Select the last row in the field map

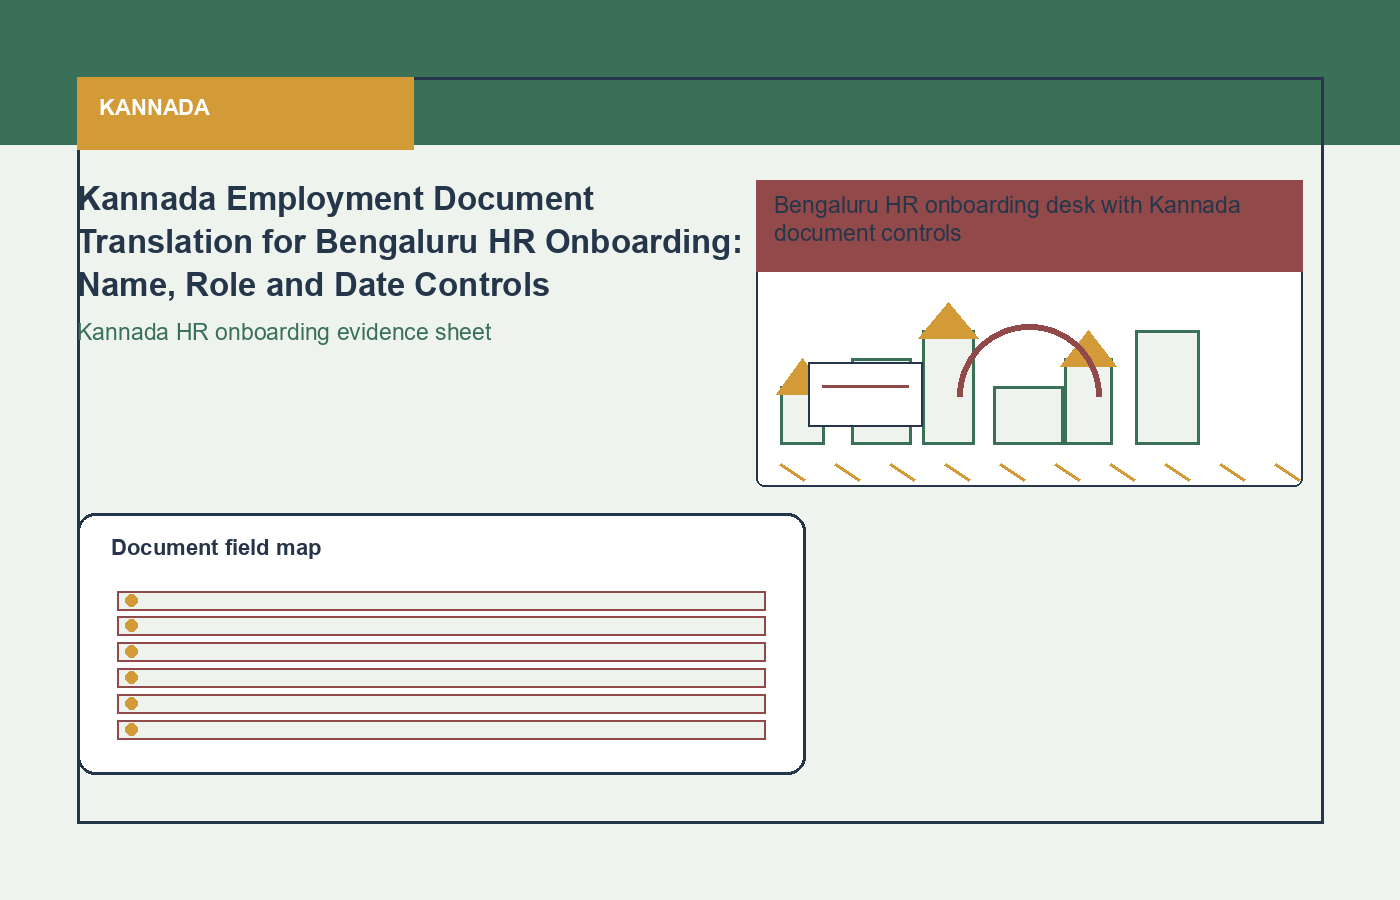click(441, 730)
